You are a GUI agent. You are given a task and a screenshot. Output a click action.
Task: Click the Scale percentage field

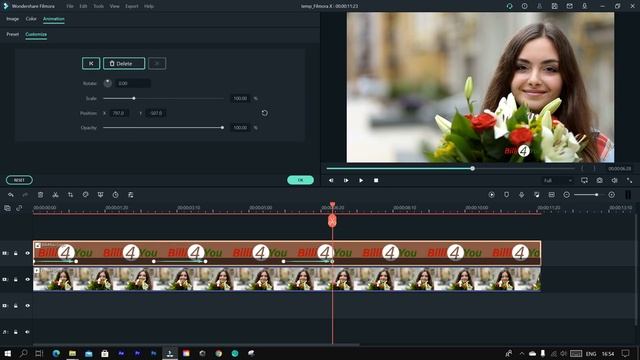(240, 98)
